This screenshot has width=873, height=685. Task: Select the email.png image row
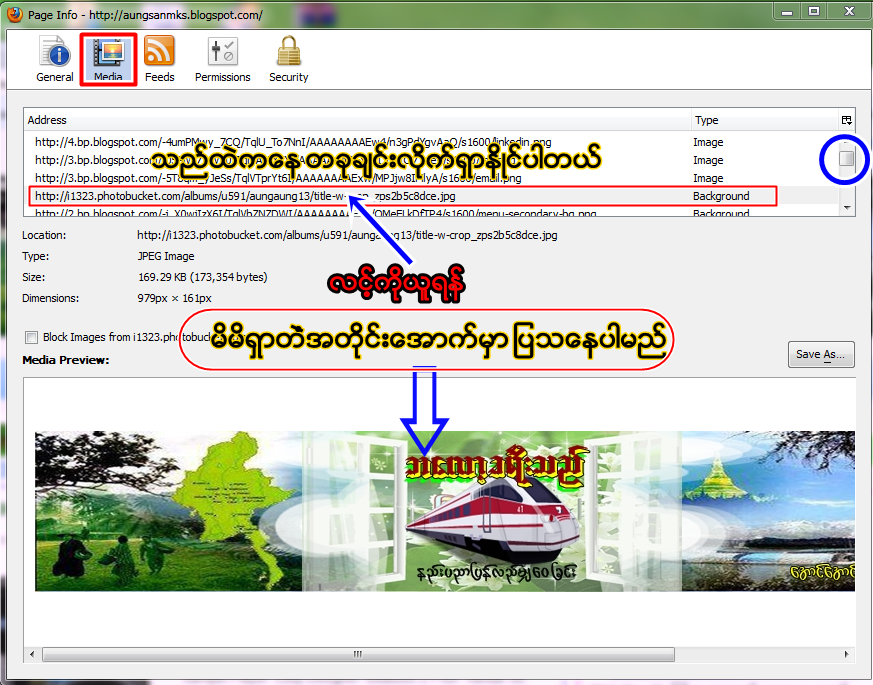(x=431, y=178)
